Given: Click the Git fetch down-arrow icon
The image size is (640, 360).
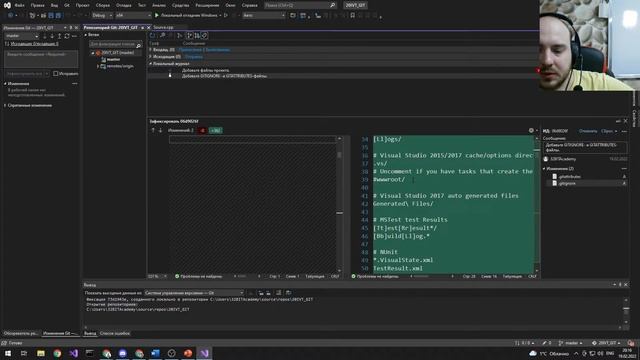Looking at the screenshot, I should tap(44, 36).
